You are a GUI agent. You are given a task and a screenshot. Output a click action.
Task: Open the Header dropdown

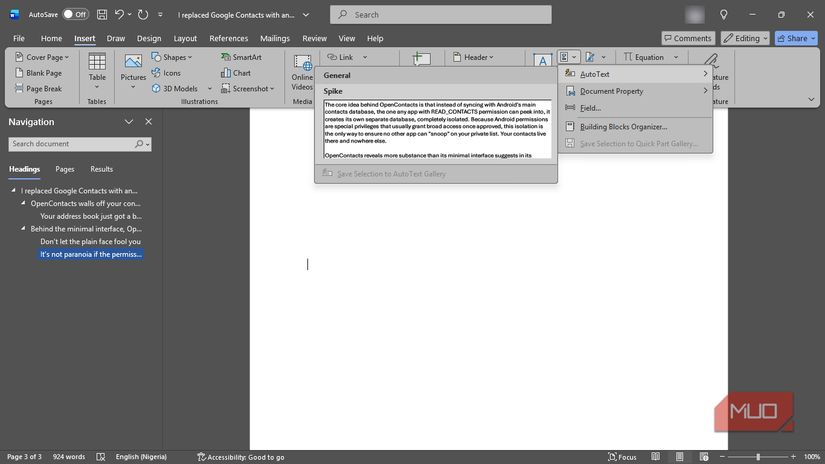click(473, 57)
